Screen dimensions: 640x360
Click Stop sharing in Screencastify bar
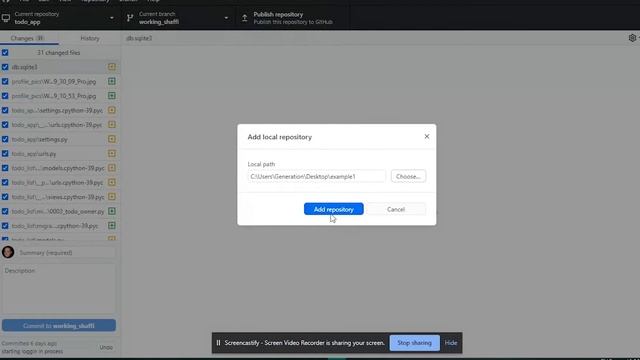point(414,343)
